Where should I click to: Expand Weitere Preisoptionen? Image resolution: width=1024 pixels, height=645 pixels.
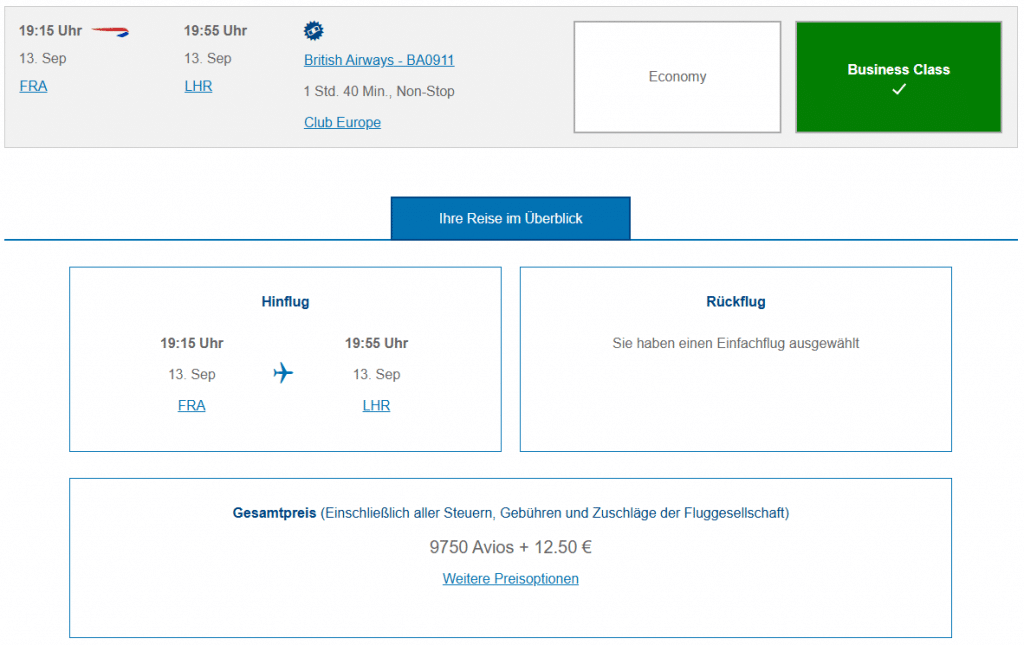click(510, 578)
